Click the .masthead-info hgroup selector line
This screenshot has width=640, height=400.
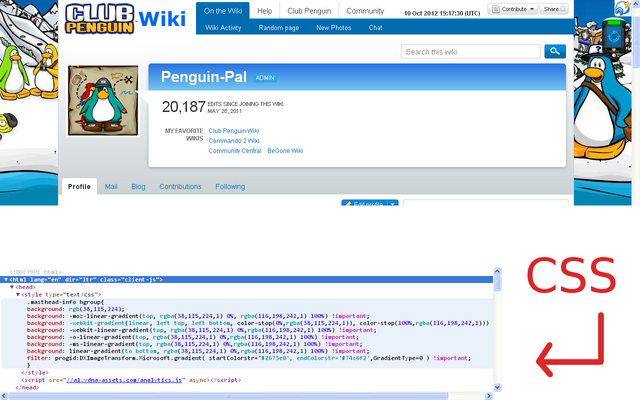coord(65,302)
